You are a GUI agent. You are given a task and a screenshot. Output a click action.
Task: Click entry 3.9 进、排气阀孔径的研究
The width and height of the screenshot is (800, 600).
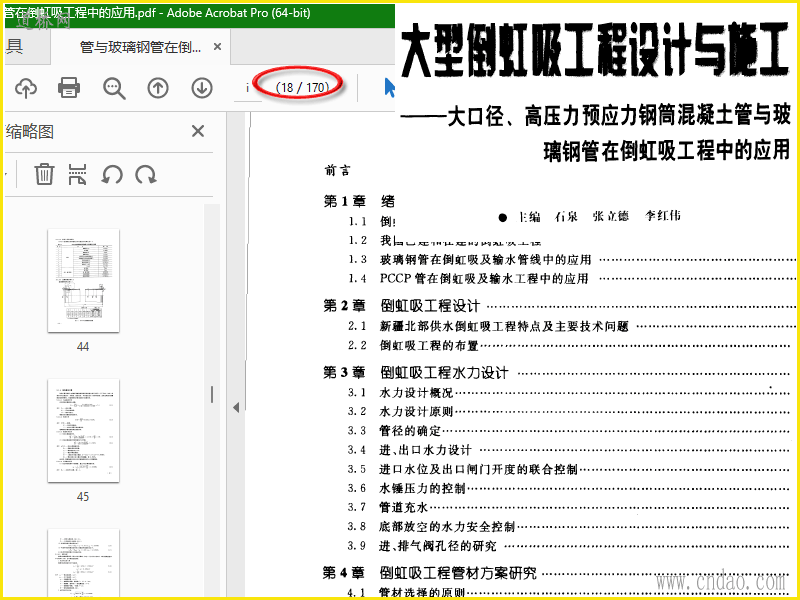422,546
